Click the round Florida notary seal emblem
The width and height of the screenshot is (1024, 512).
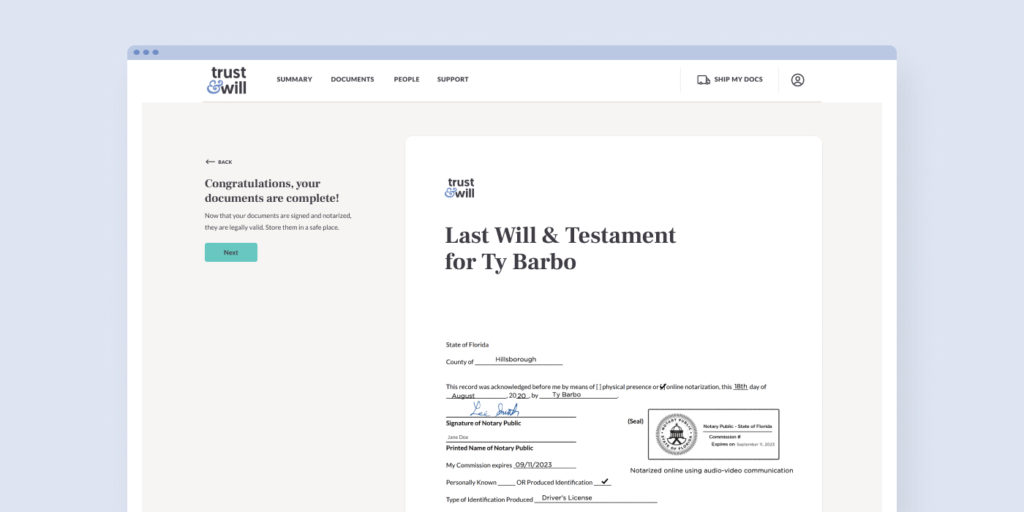click(x=676, y=434)
